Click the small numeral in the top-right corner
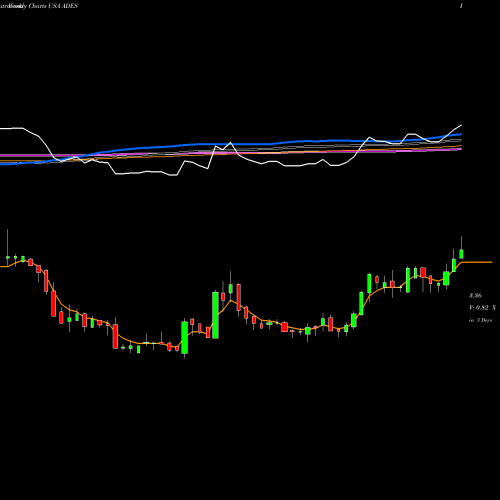The height and width of the screenshot is (500, 500). [461, 6]
